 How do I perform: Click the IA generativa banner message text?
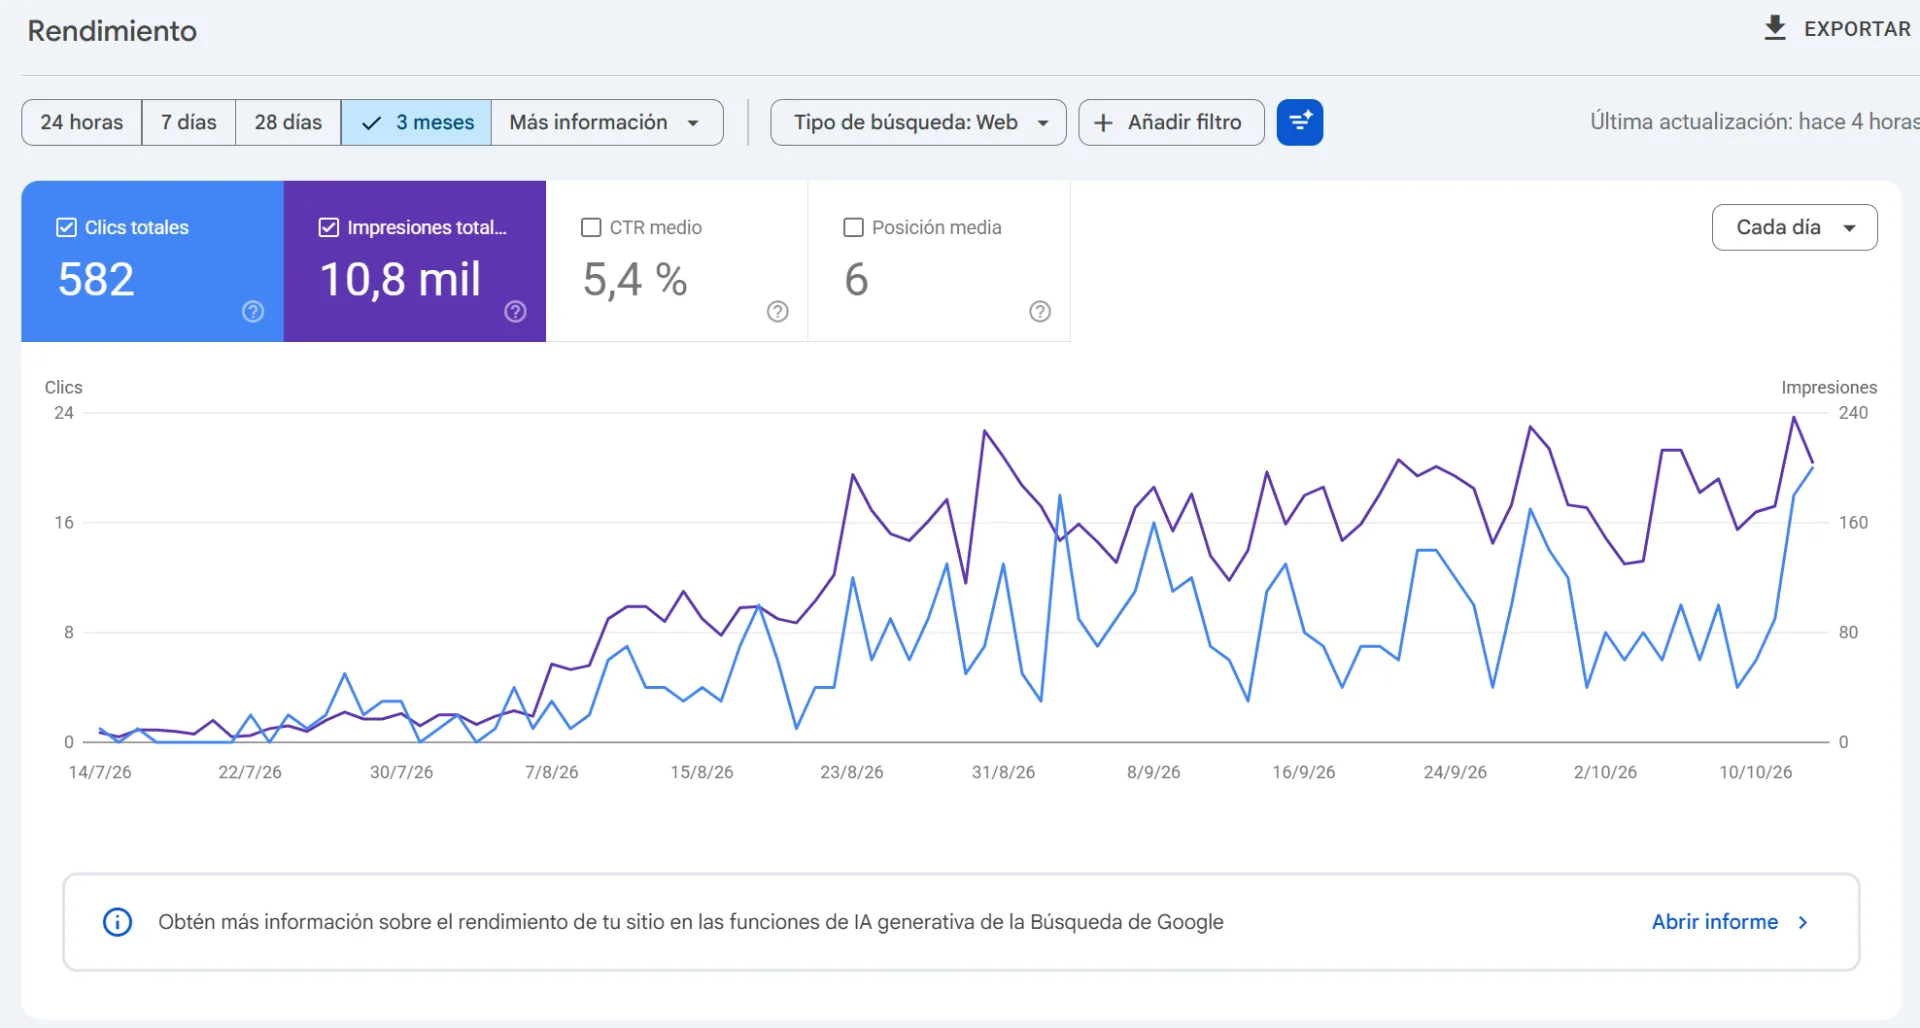[691, 922]
